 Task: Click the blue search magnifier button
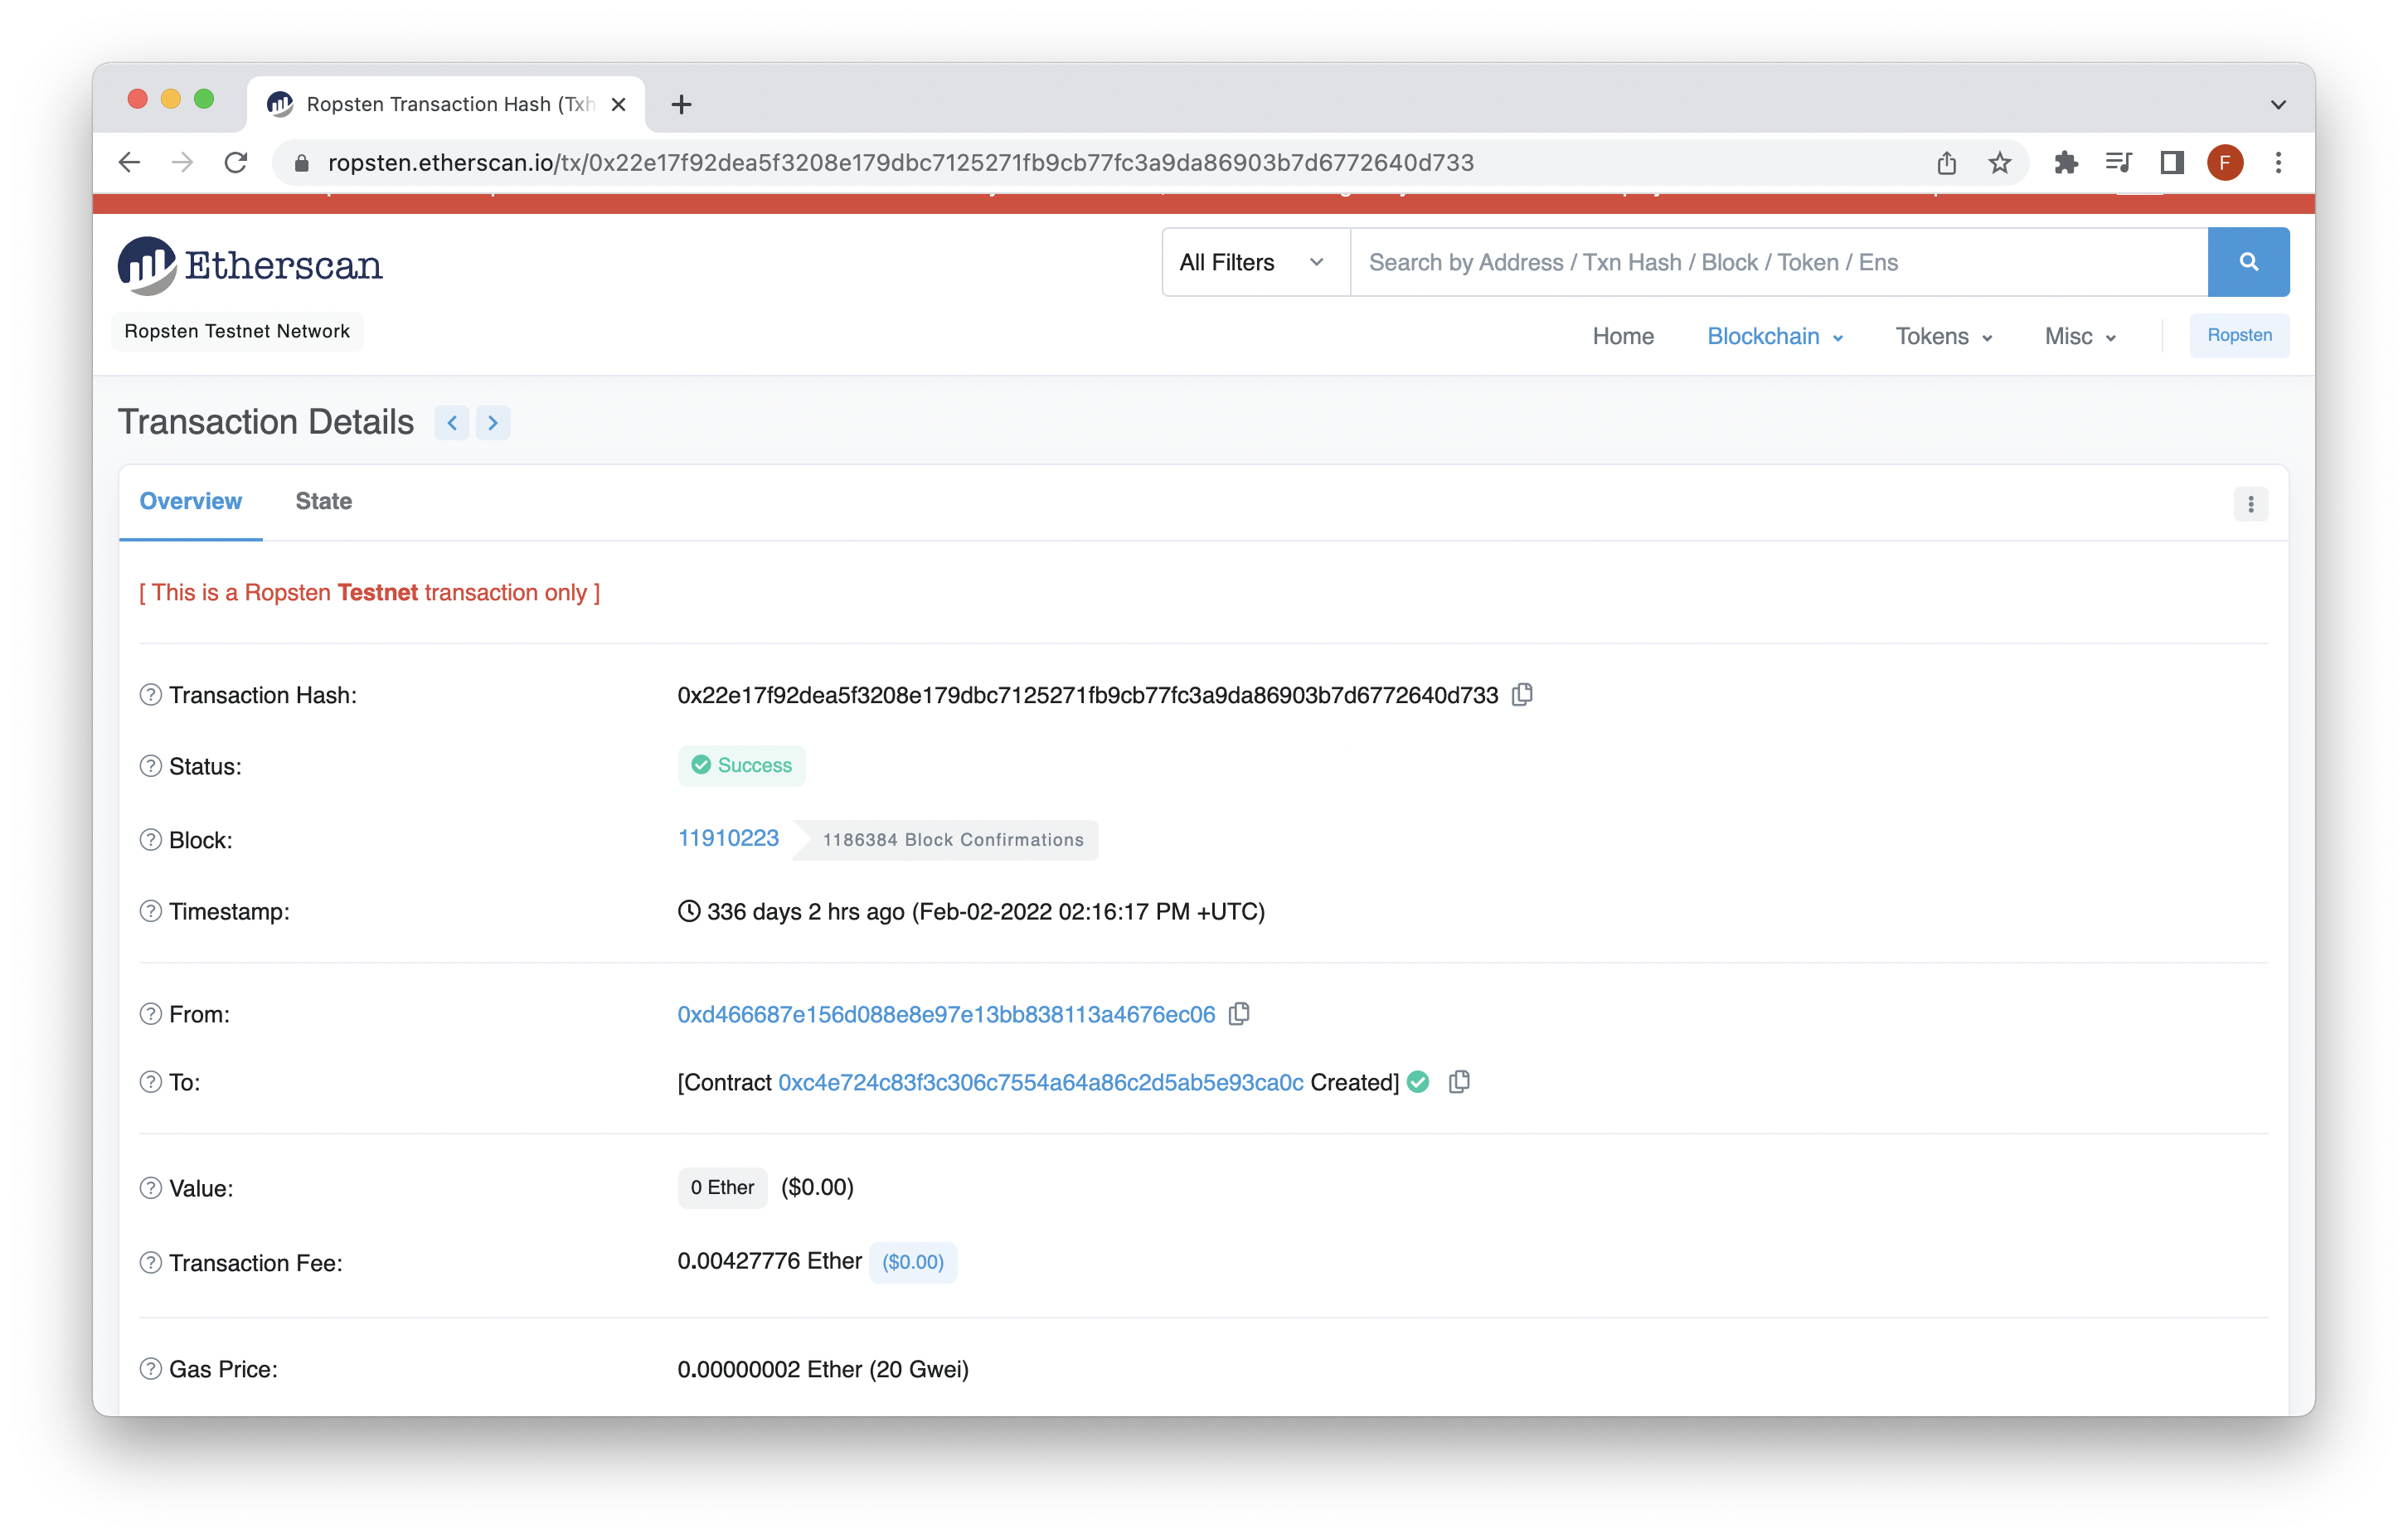pyautogui.click(x=2248, y=262)
